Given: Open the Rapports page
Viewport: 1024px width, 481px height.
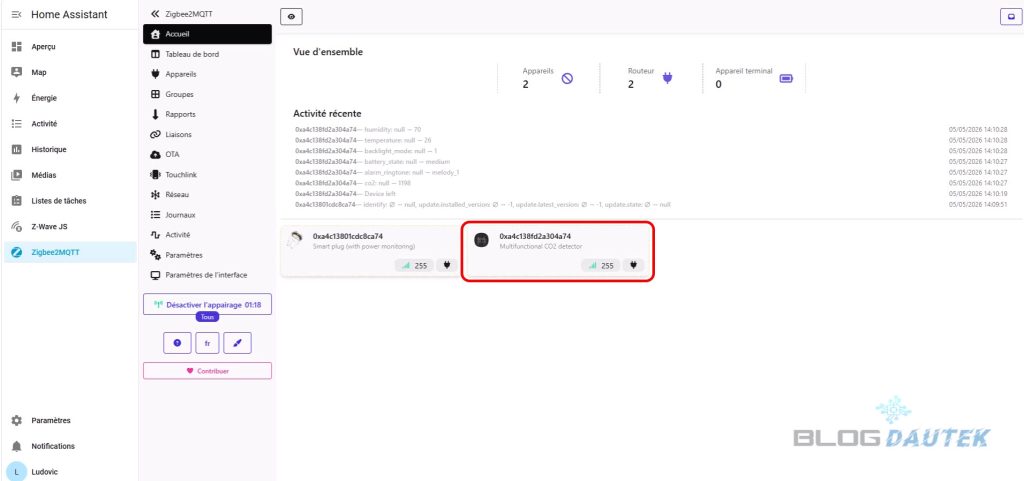Looking at the screenshot, I should pos(207,114).
